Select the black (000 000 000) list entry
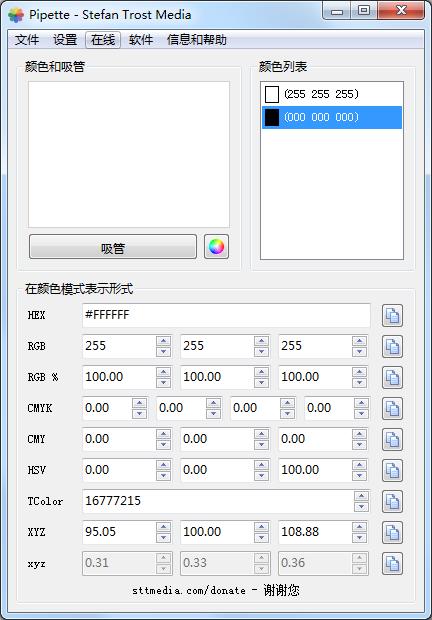Image resolution: width=432 pixels, height=620 pixels. click(332, 117)
